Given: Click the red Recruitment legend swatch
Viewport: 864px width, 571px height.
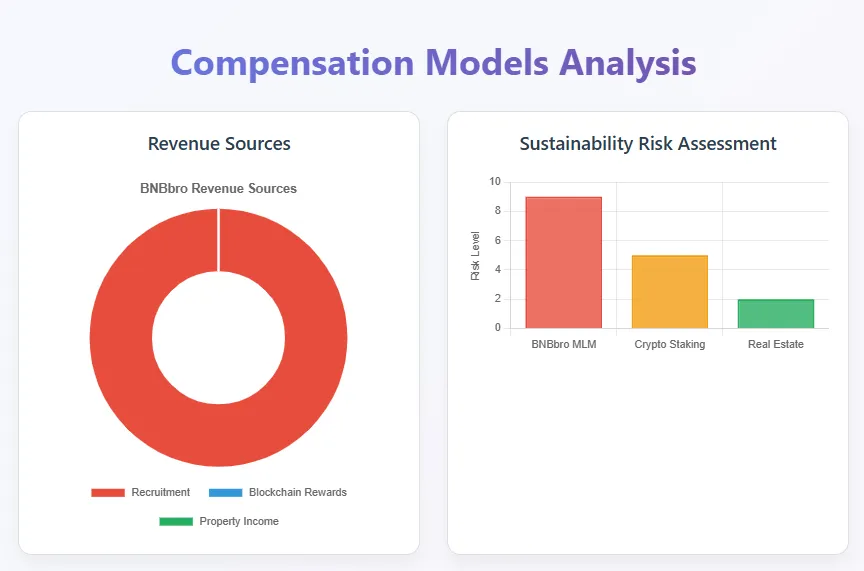Looking at the screenshot, I should tap(107, 493).
